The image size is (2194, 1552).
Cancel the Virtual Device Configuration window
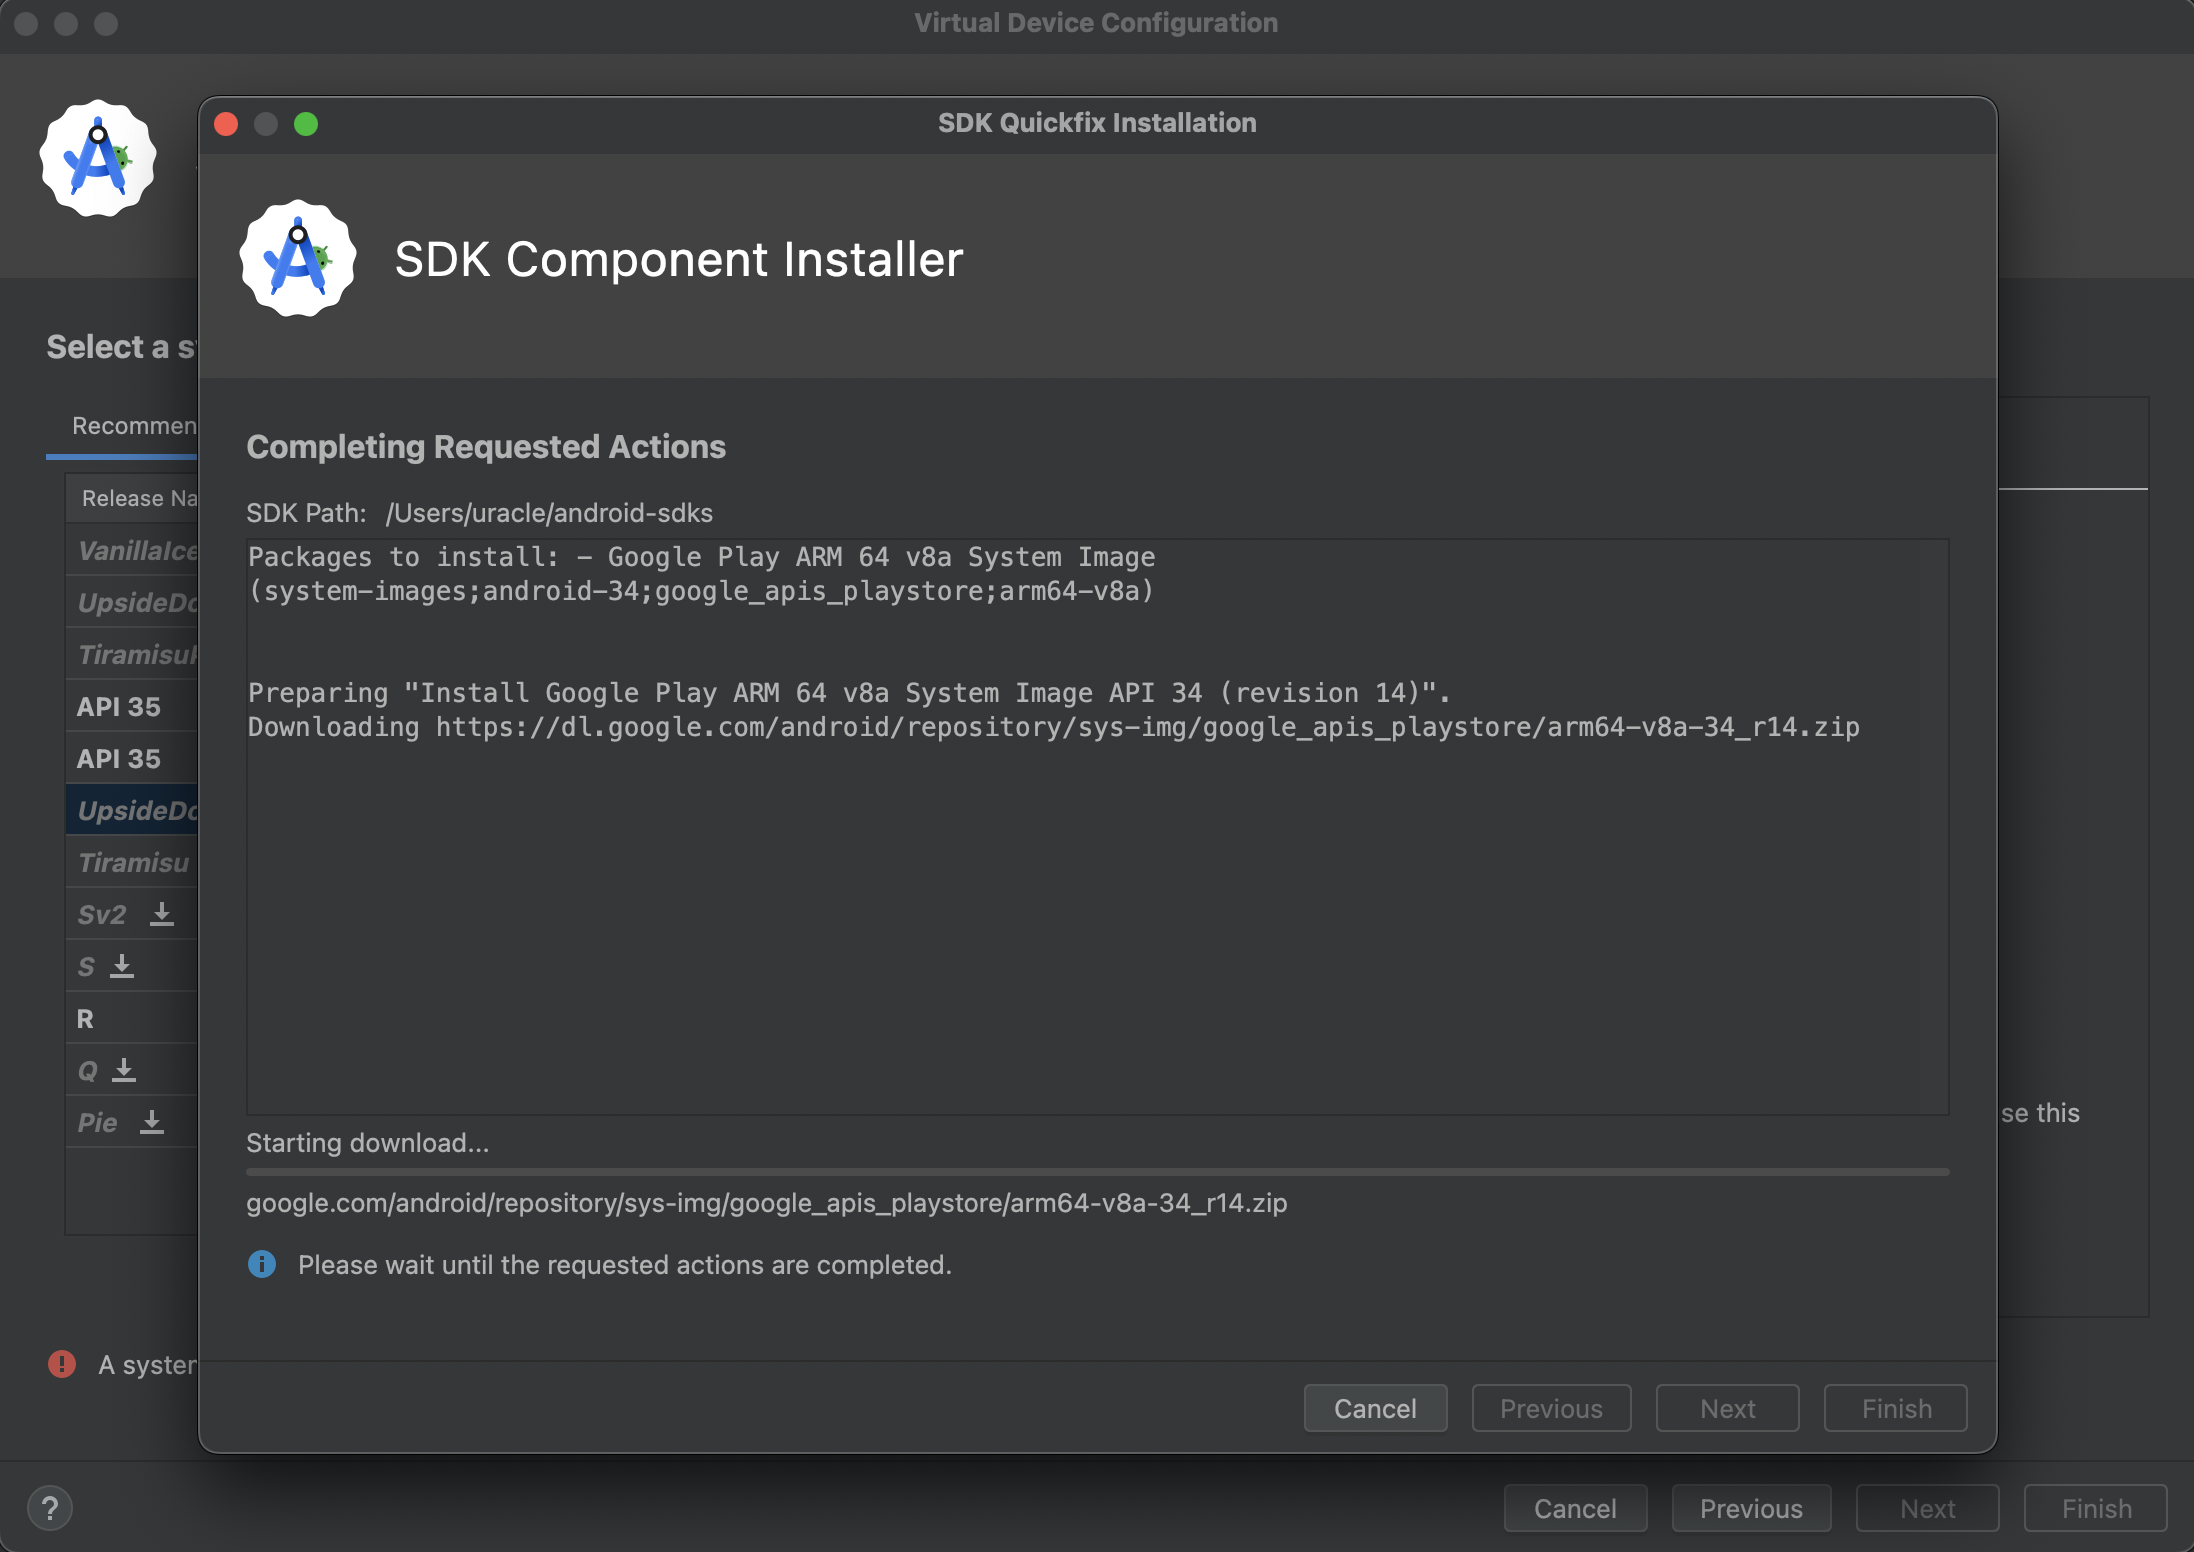(x=1575, y=1508)
